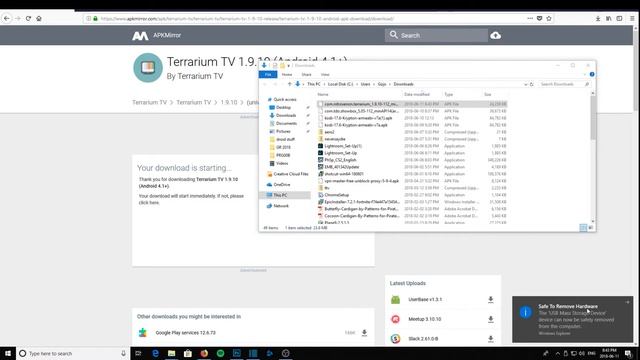Open the 'click here' download link
The width and height of the screenshot is (640, 360).
(149, 202)
